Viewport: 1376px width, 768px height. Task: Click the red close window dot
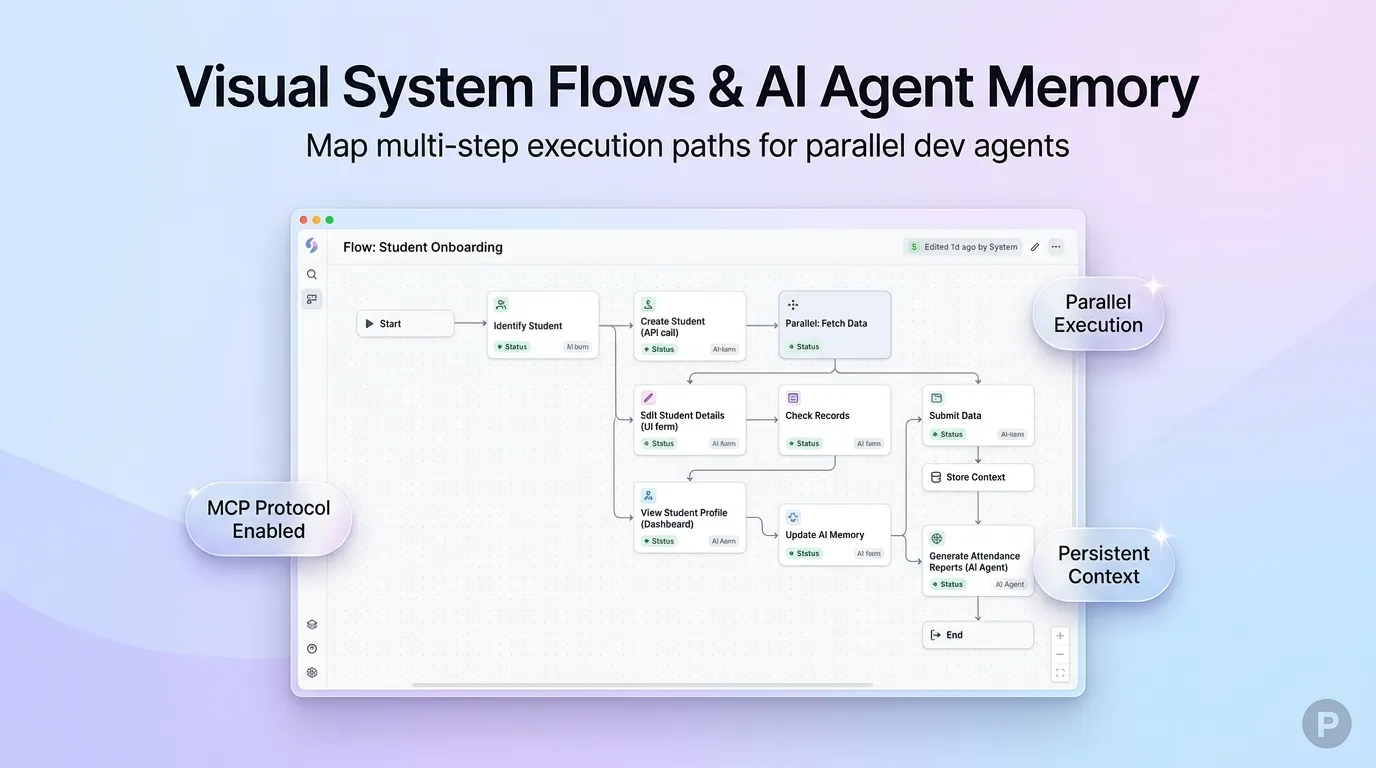304,220
